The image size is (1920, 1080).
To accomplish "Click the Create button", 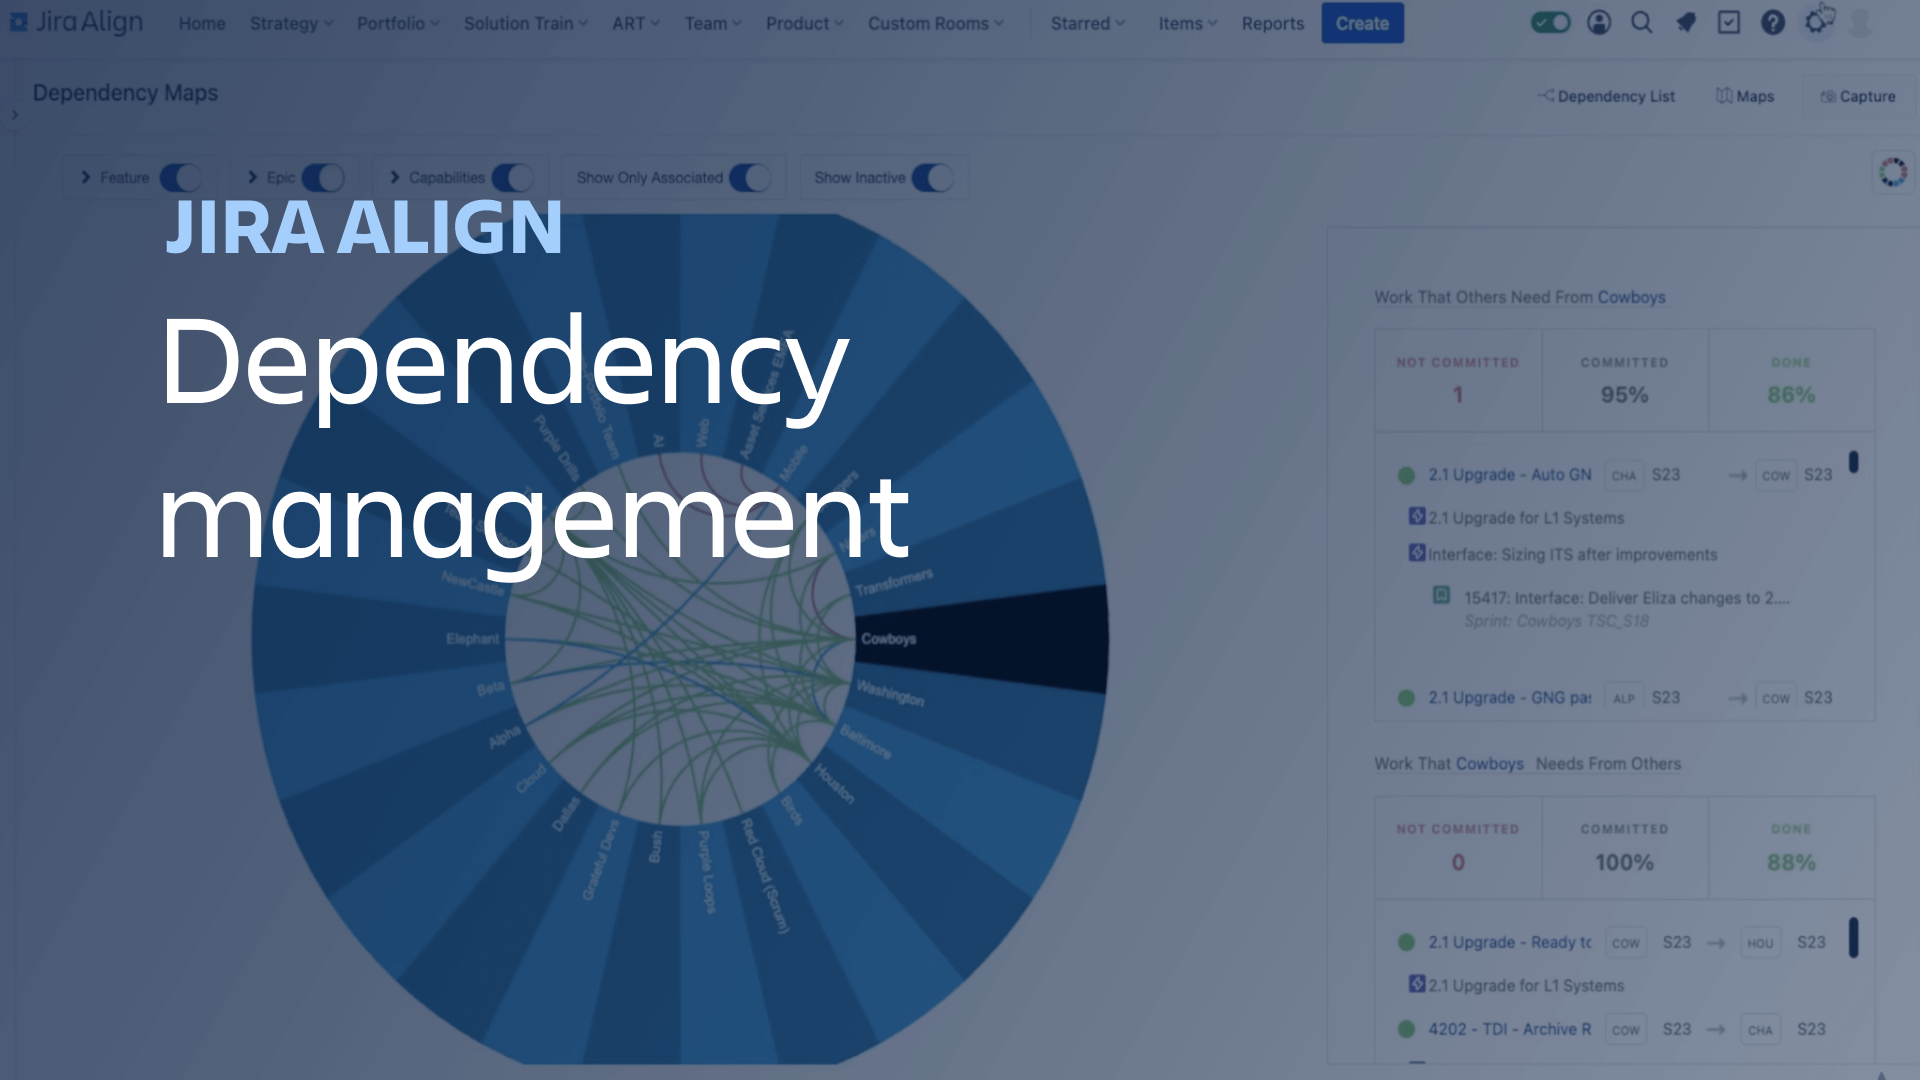I will click(x=1362, y=22).
